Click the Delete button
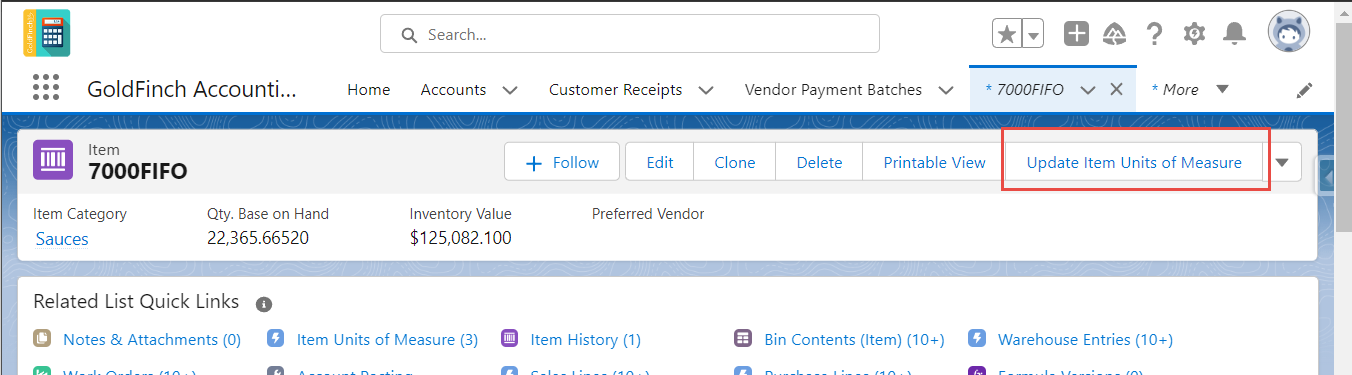The image size is (1352, 375). tap(819, 162)
